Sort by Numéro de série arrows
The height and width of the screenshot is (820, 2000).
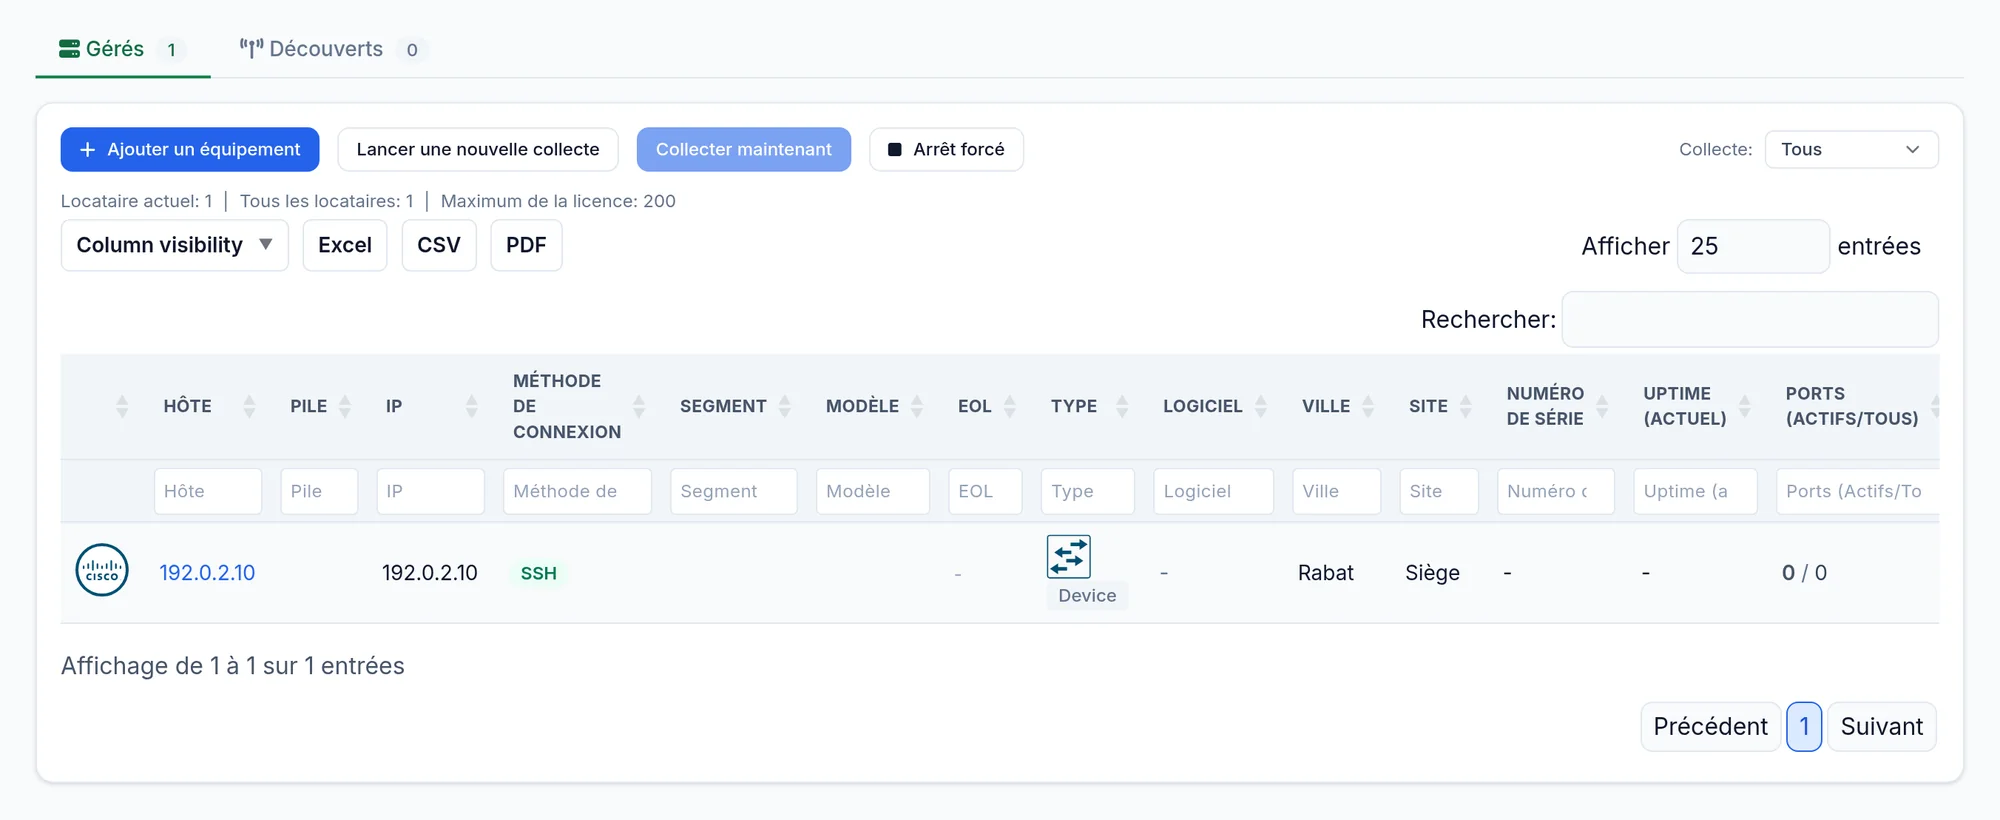[1602, 406]
